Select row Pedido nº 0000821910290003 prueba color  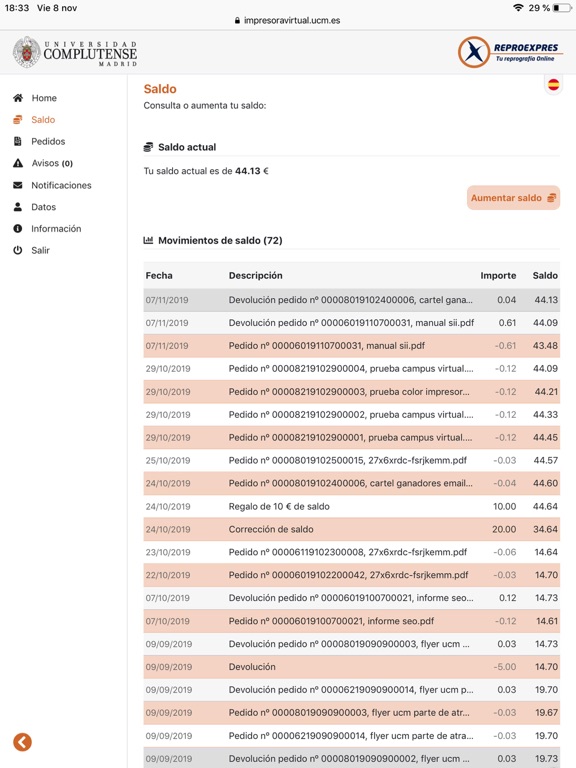pos(352,391)
